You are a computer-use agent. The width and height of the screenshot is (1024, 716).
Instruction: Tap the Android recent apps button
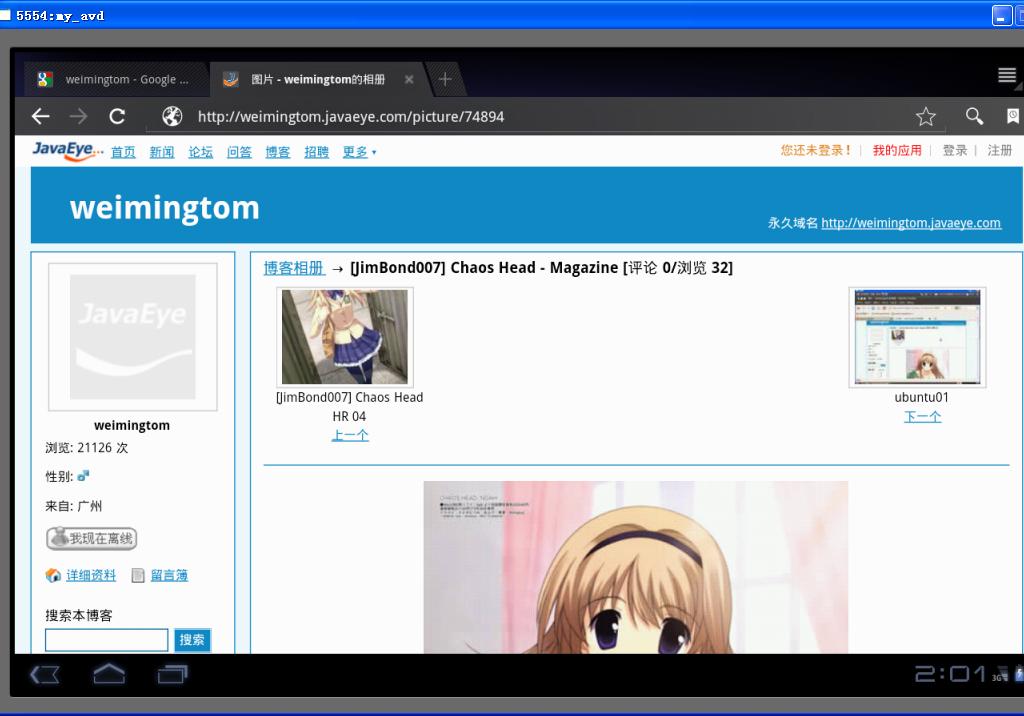[x=172, y=674]
